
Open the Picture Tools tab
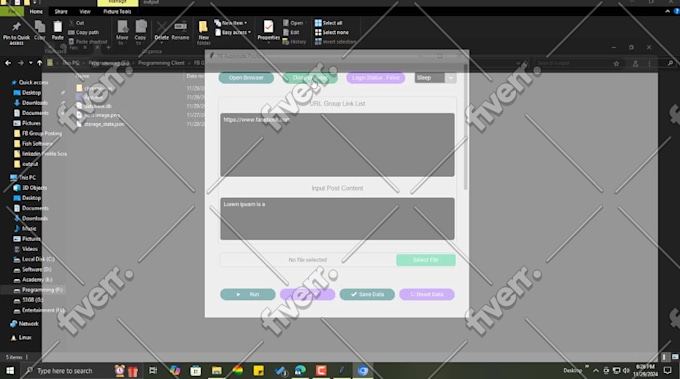pos(117,12)
